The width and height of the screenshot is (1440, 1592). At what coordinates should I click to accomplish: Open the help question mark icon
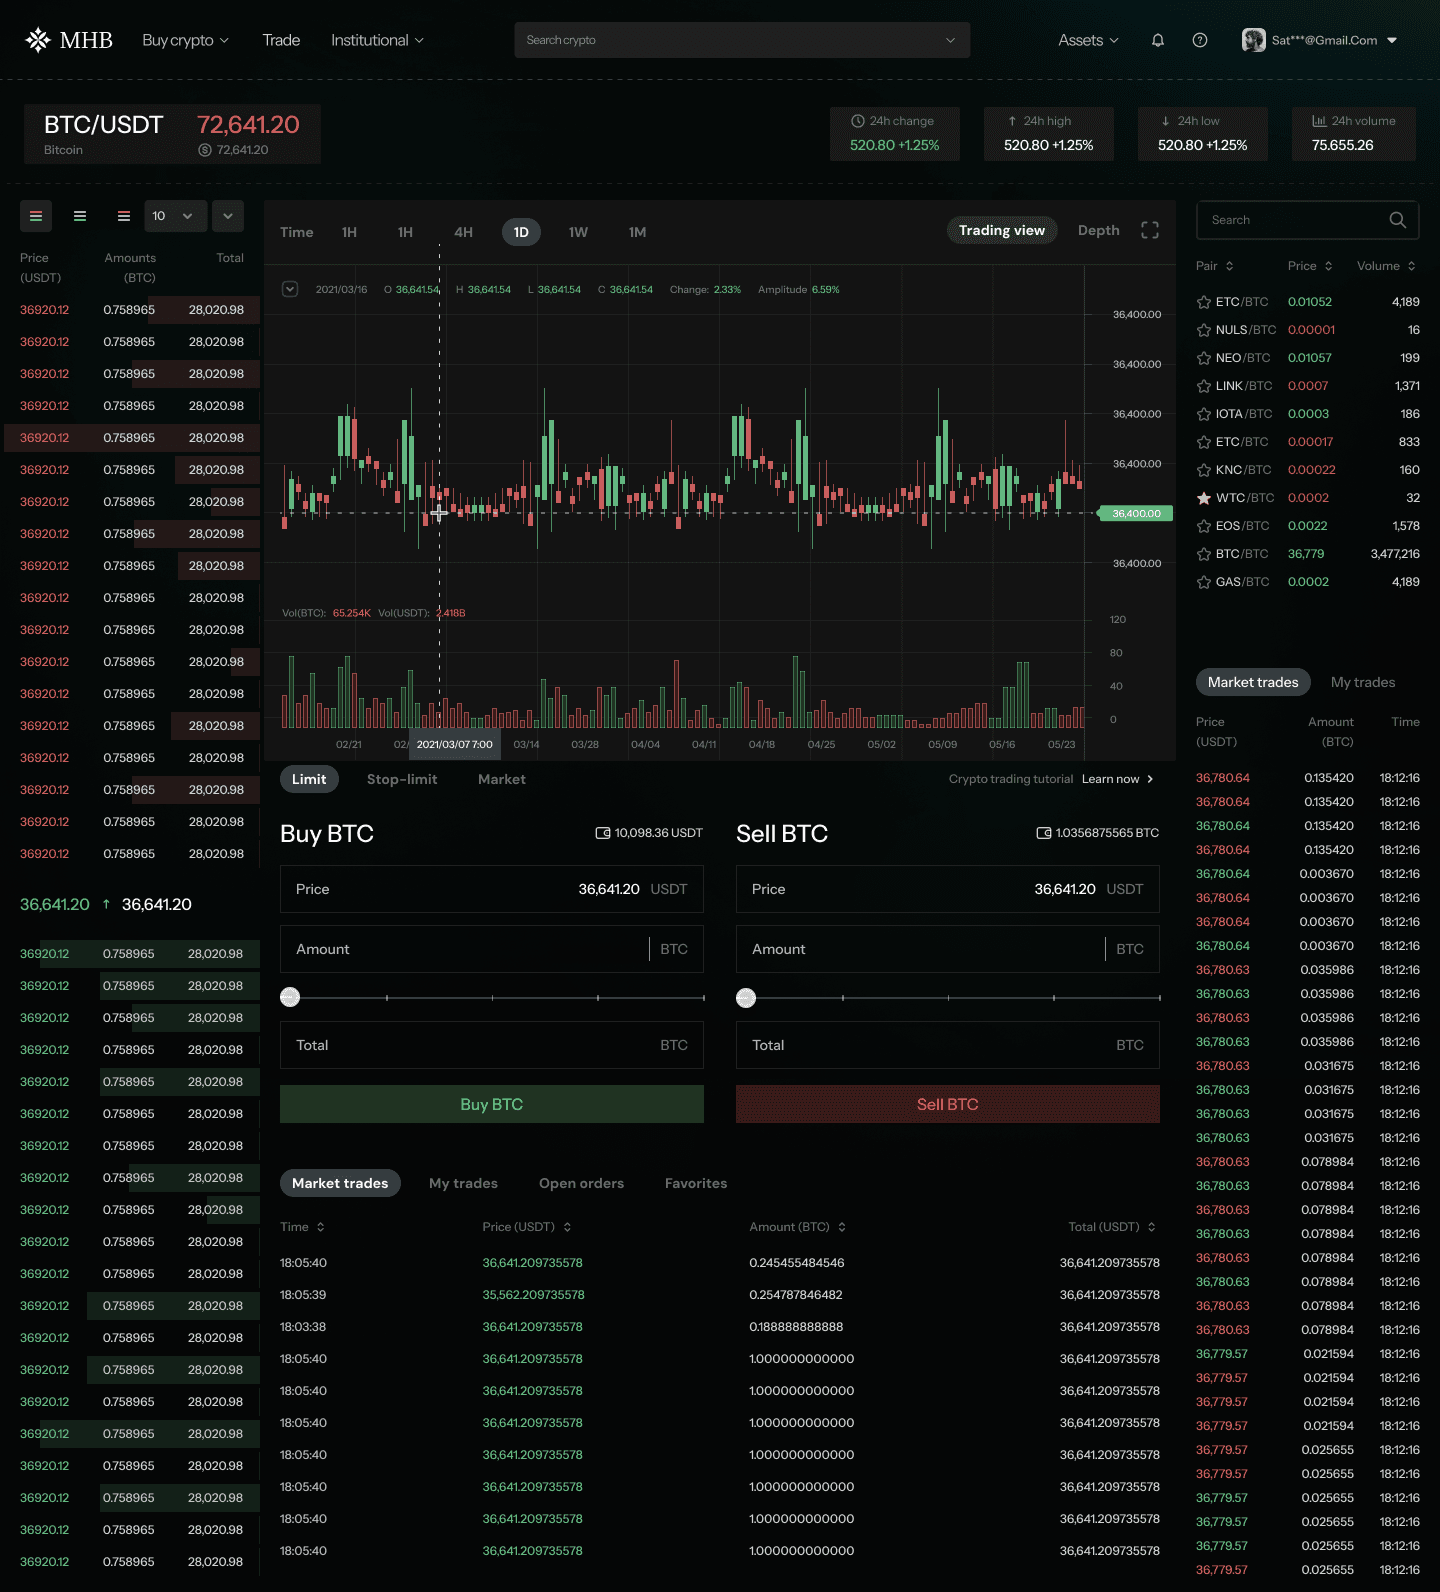point(1200,40)
